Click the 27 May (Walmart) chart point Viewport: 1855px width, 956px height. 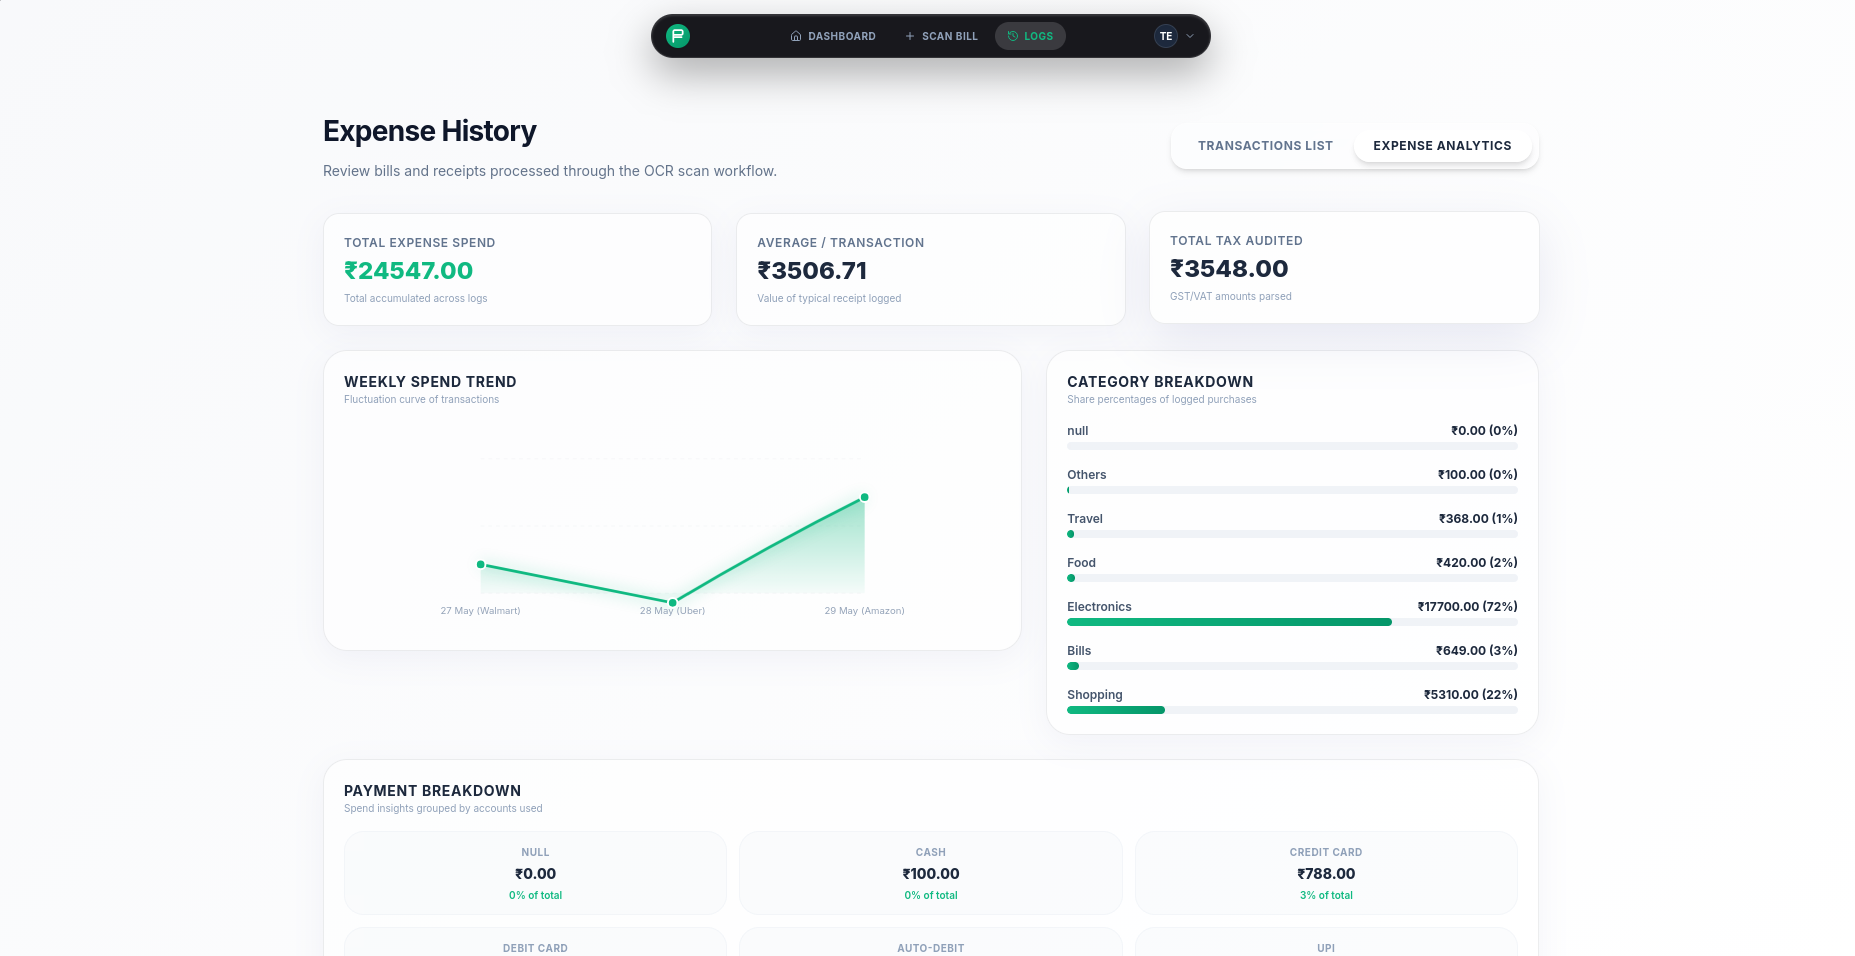[x=481, y=565]
